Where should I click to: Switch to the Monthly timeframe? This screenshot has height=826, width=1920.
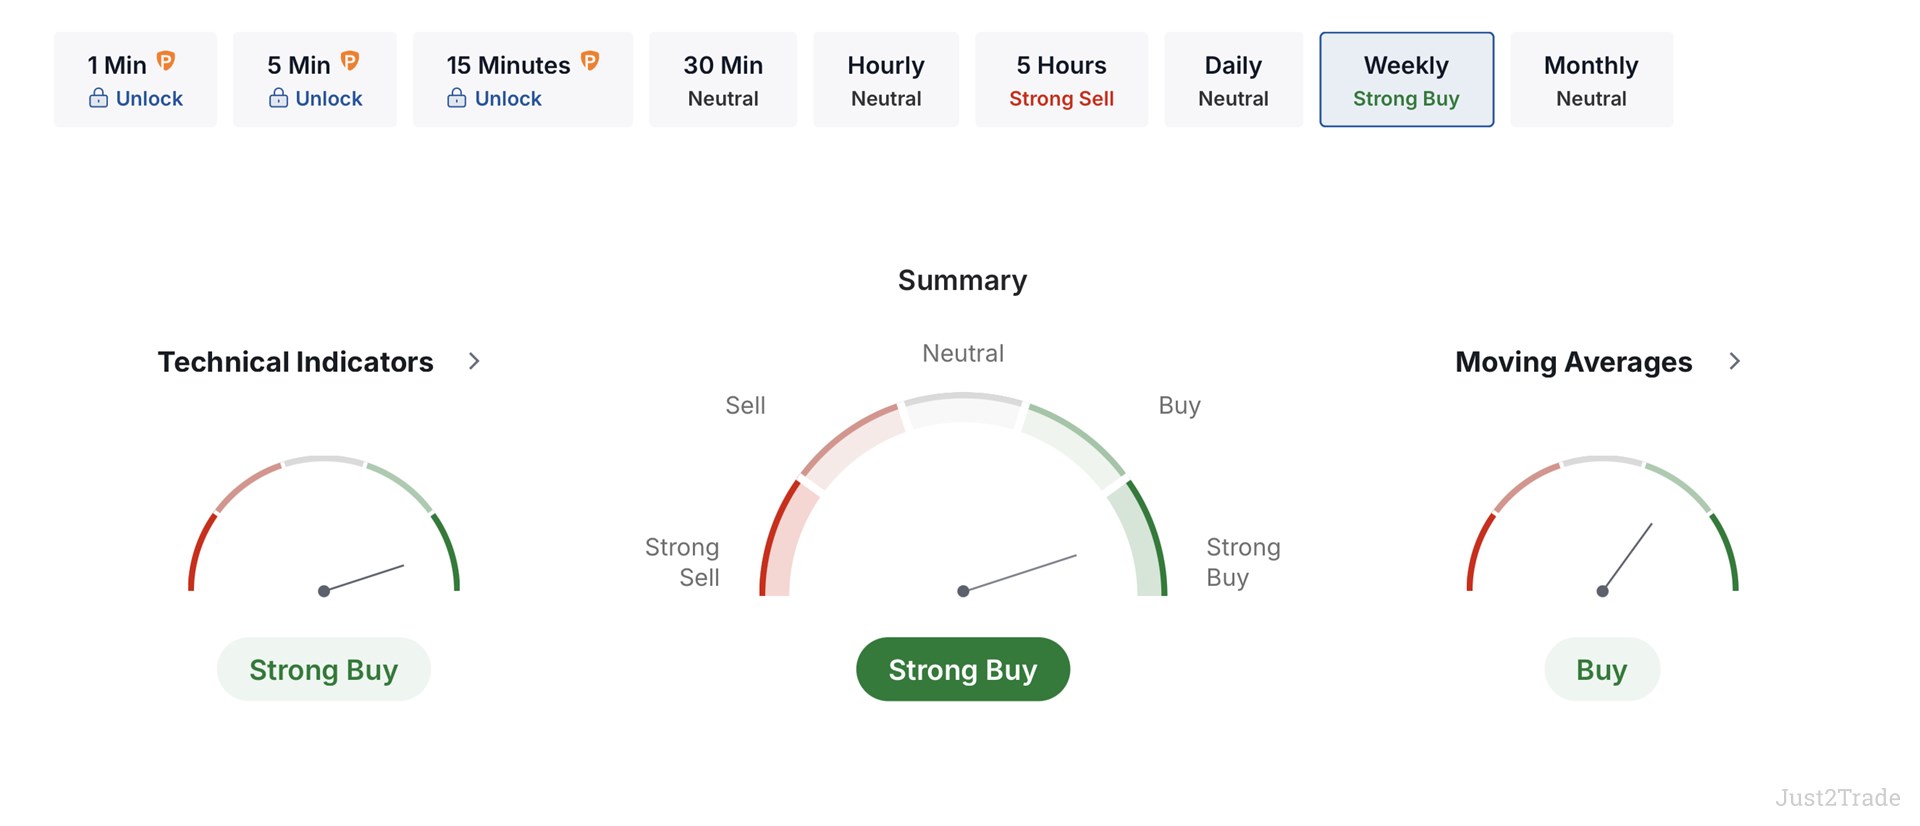point(1591,80)
